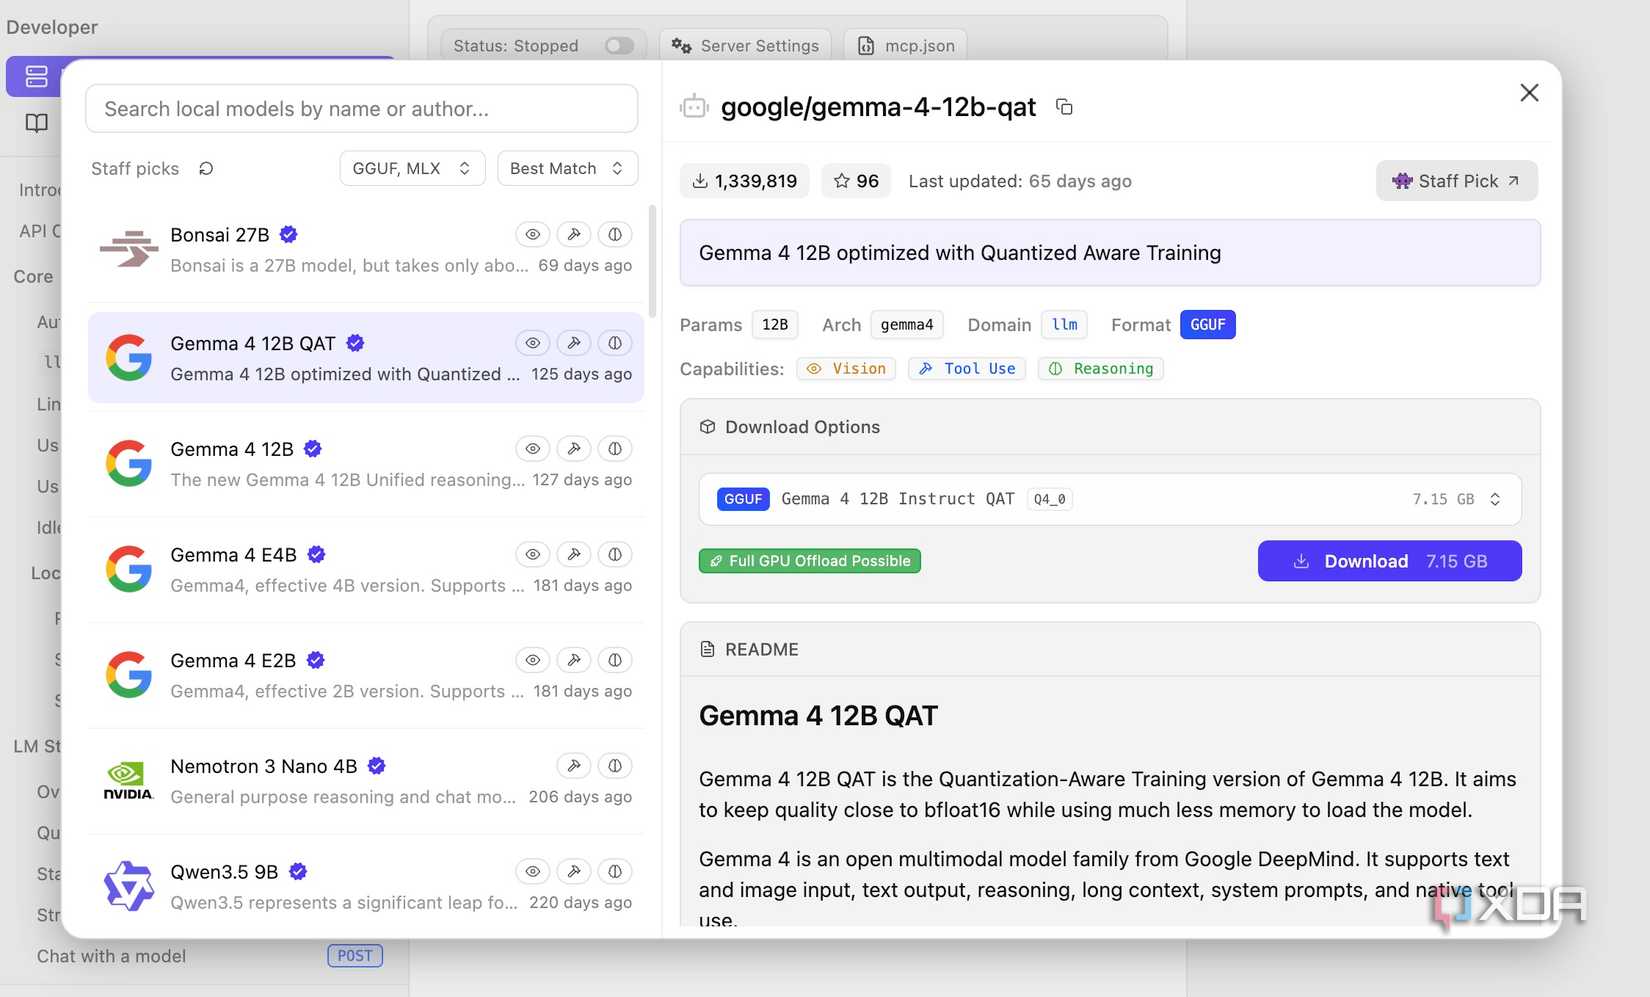
Task: Refresh the Staff picks list
Action: point(206,168)
